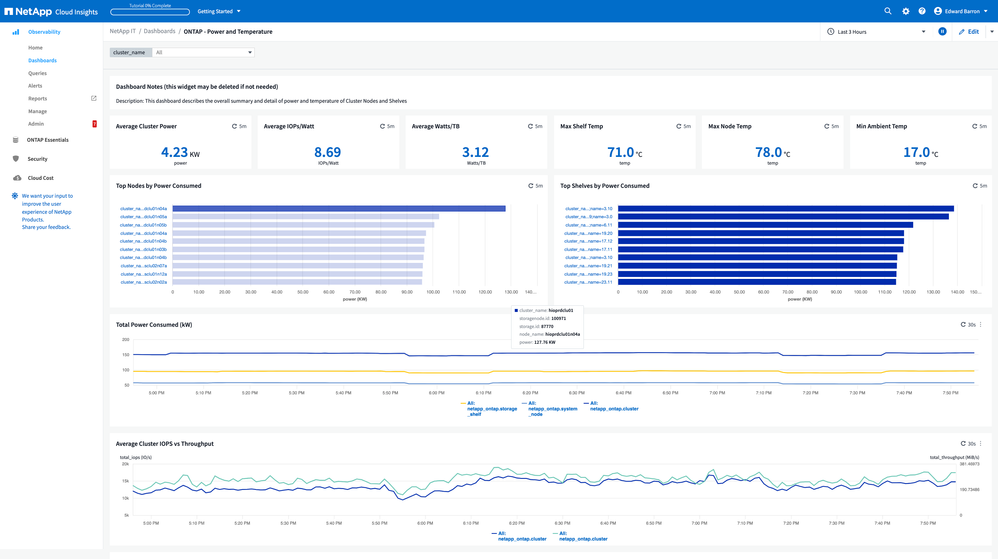Screen dimensions: 998x559
Task: Click the Observability bar chart icon
Action: click(16, 32)
